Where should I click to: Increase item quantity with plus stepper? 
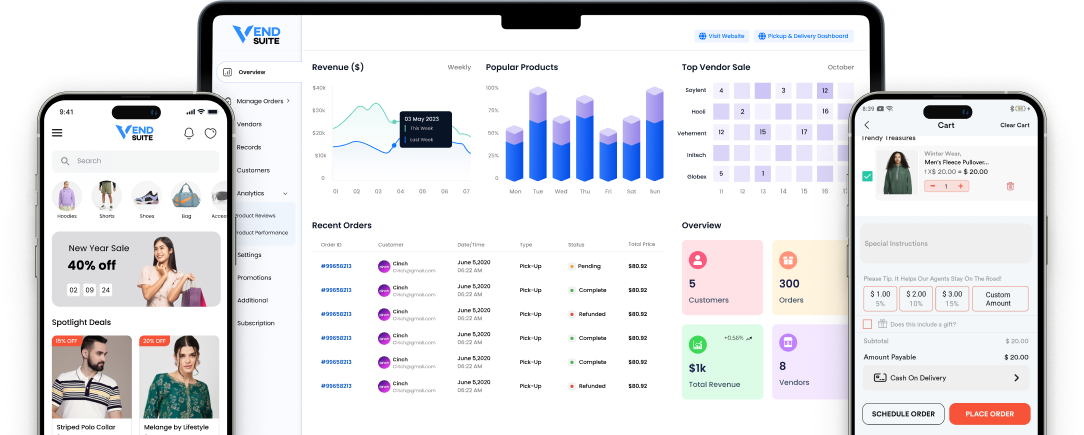961,186
